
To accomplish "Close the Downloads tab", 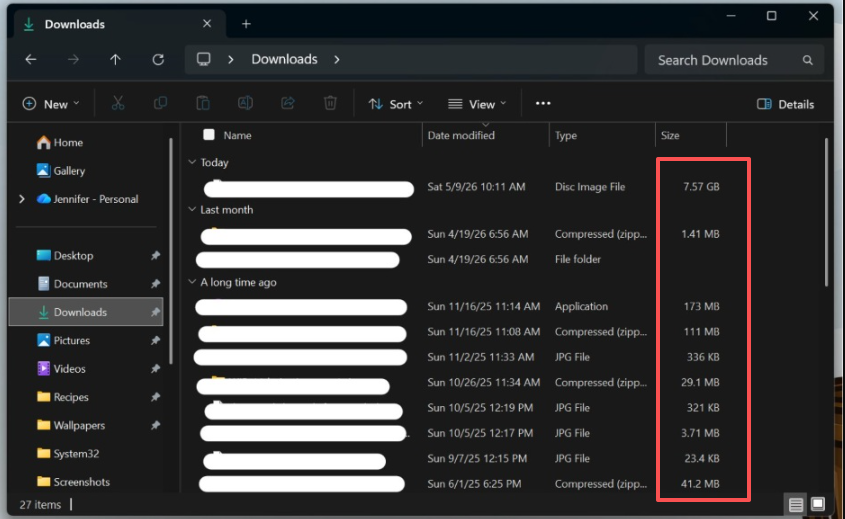I will pyautogui.click(x=207, y=24).
